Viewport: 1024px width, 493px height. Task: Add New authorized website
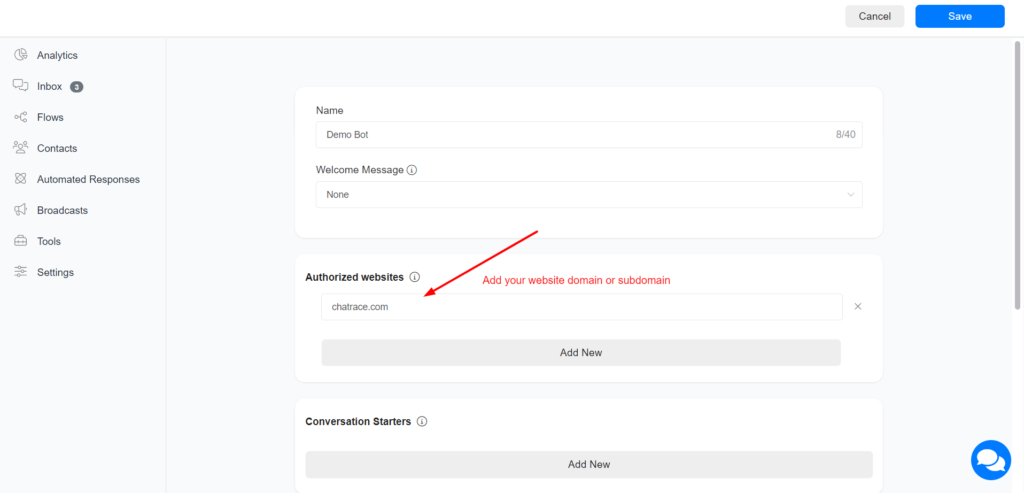580,353
